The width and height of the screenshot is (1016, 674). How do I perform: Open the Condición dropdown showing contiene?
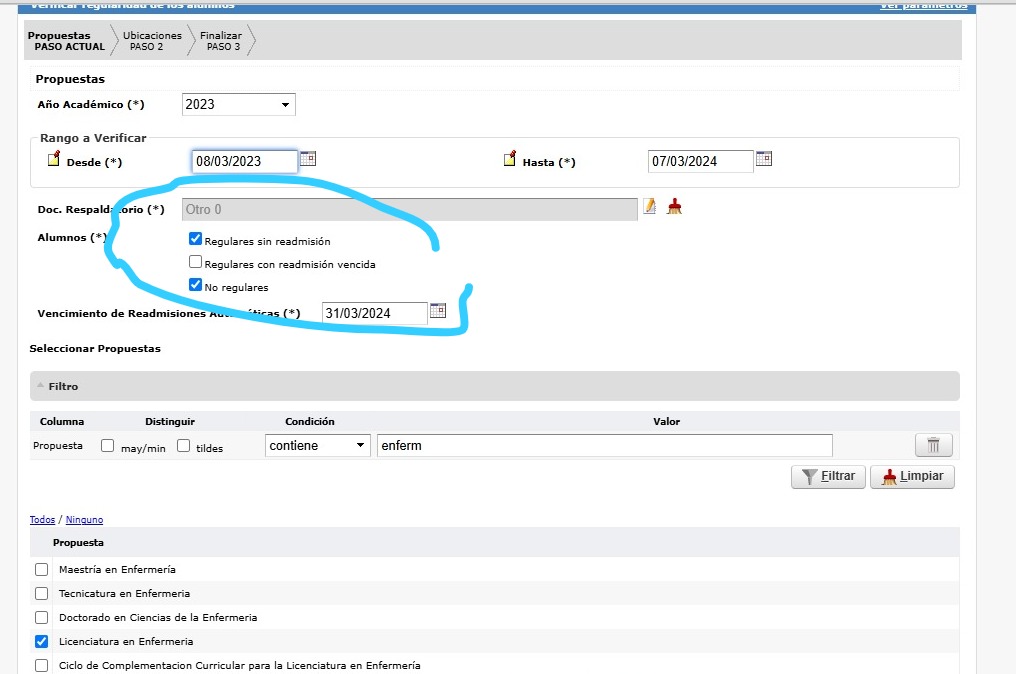click(318, 446)
